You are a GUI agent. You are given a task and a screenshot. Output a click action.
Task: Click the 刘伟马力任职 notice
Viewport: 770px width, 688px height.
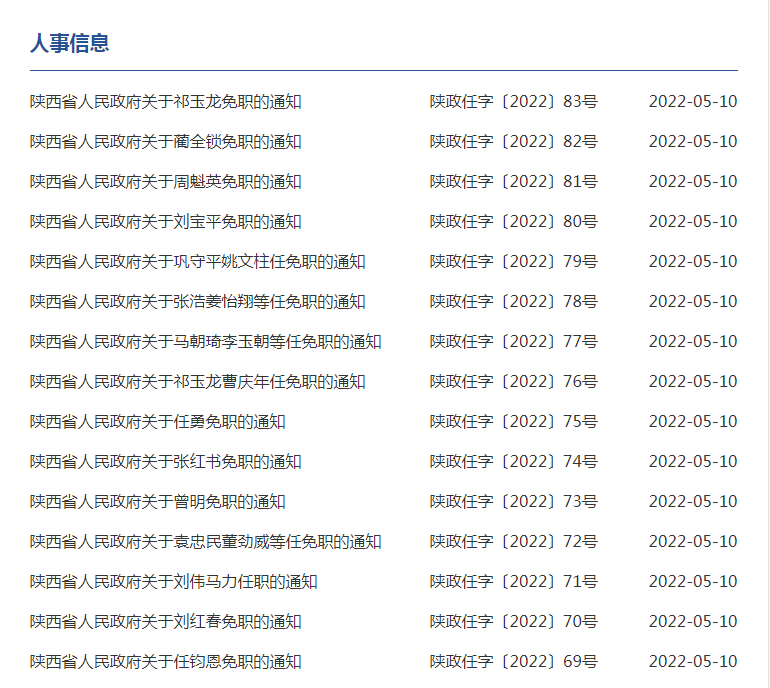(x=173, y=582)
